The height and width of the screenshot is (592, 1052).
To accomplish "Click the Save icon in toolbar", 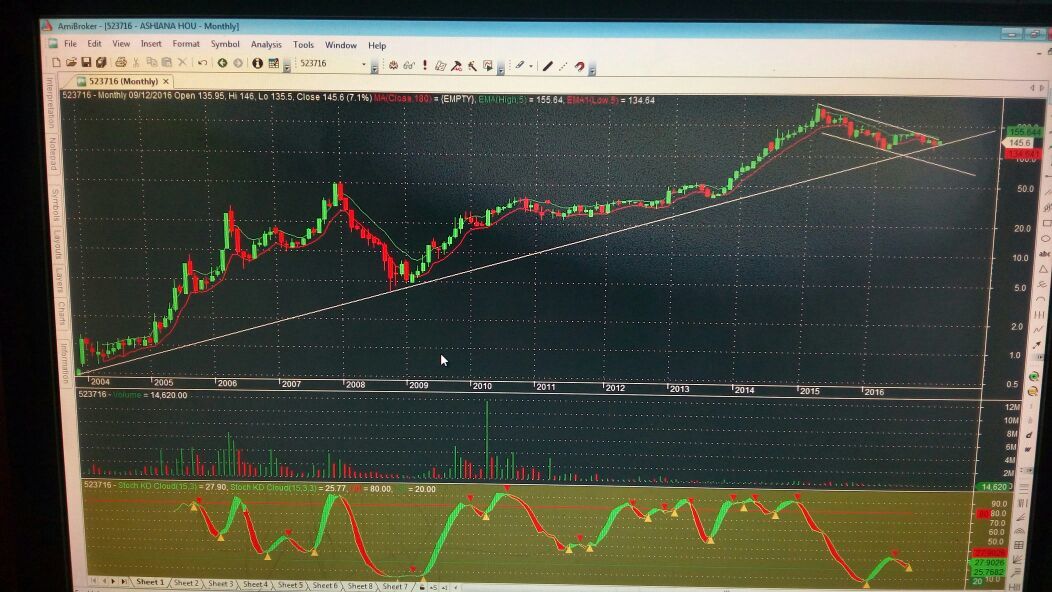I will click(x=87, y=63).
